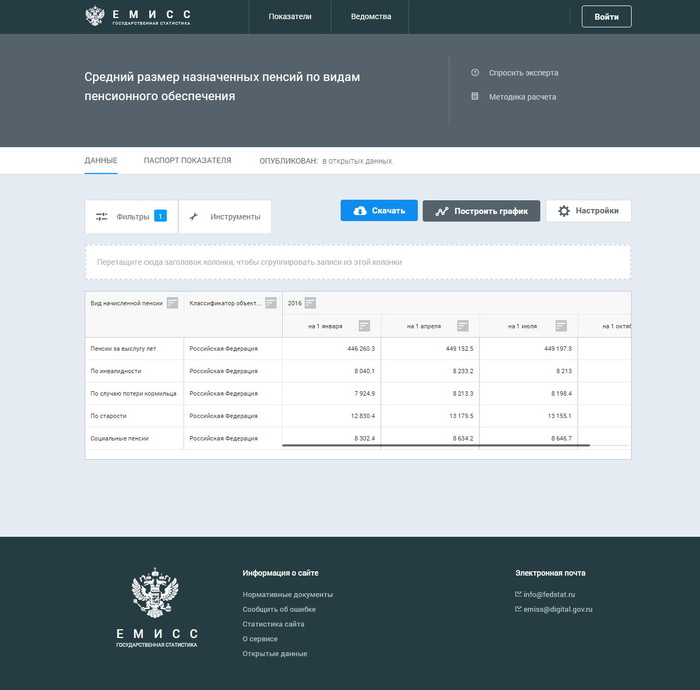Viewport: 700px width, 690px height.
Task: Click the EMISS coat of arms logo in header
Action: pos(95,16)
